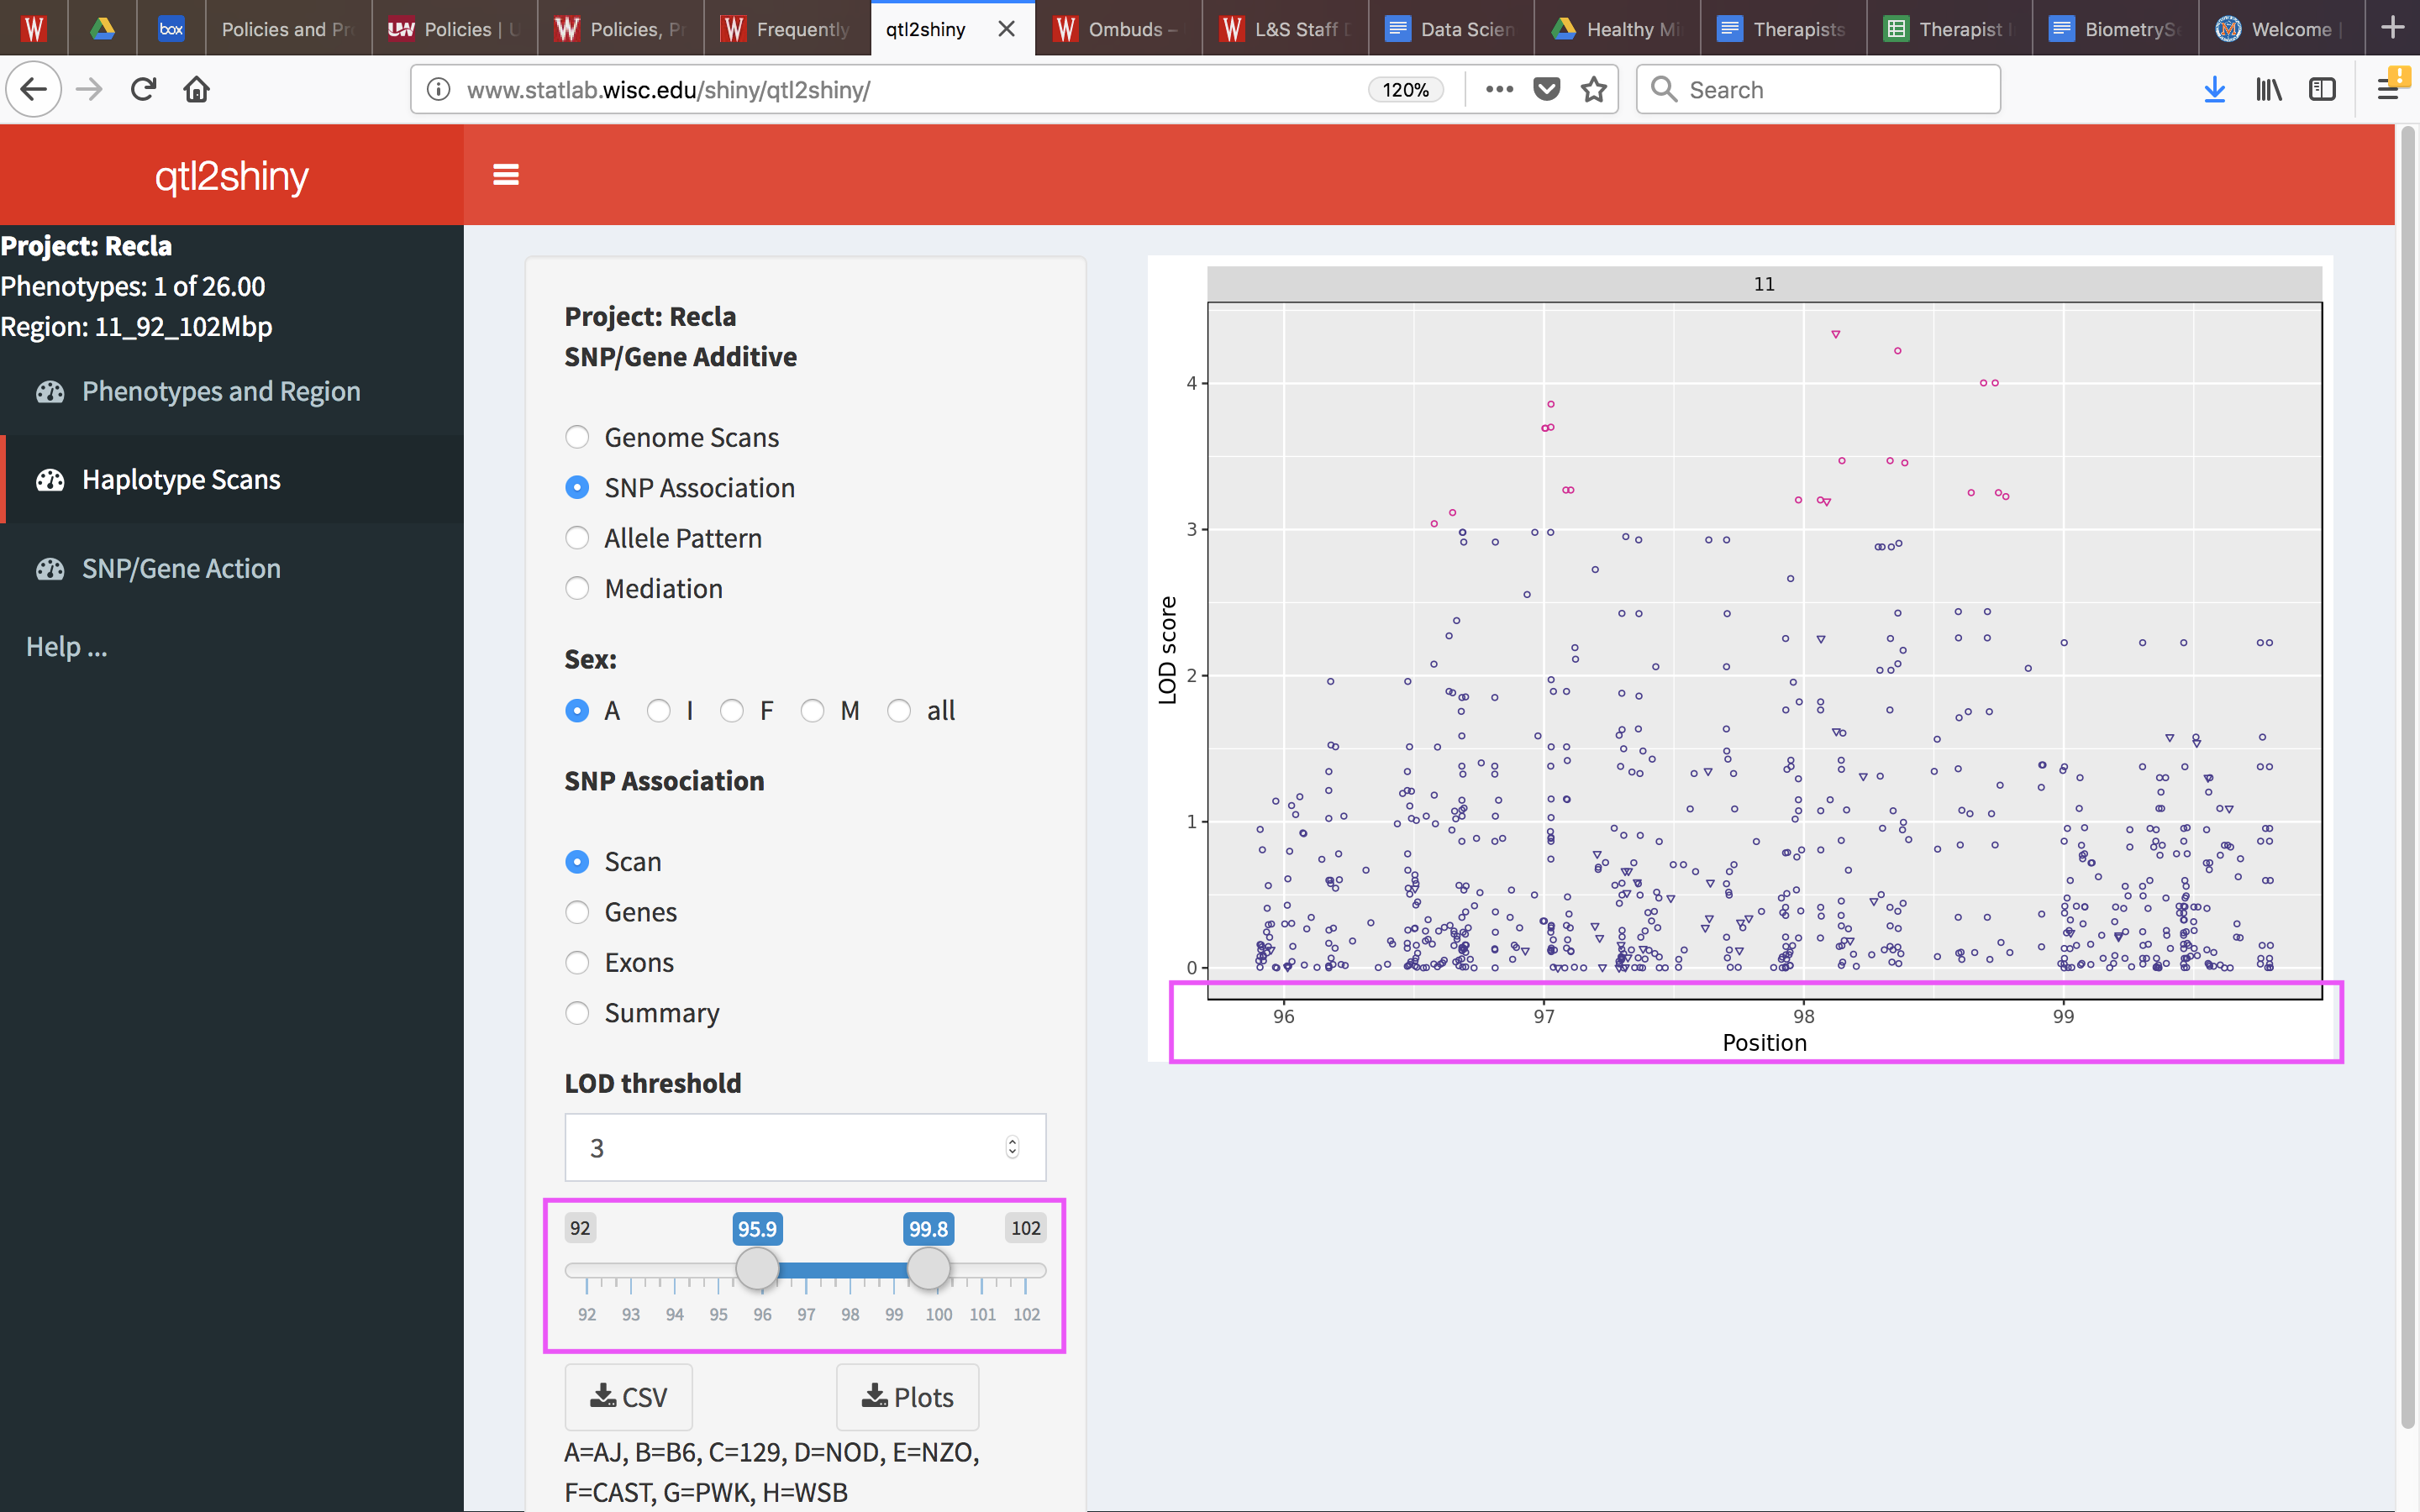Switch to the BiometryS browser tab
Viewport: 2420px width, 1512px height.
(2114, 29)
